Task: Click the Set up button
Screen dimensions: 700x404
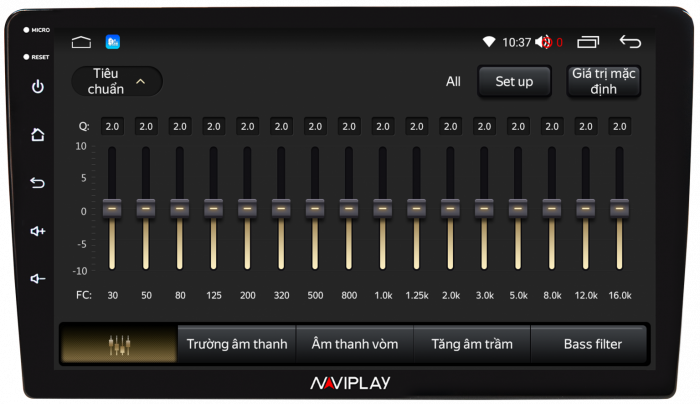Action: click(x=514, y=81)
